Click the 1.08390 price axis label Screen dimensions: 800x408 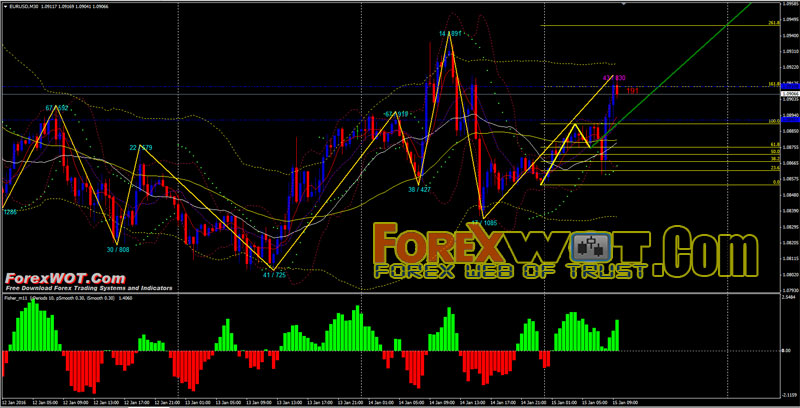[790, 211]
